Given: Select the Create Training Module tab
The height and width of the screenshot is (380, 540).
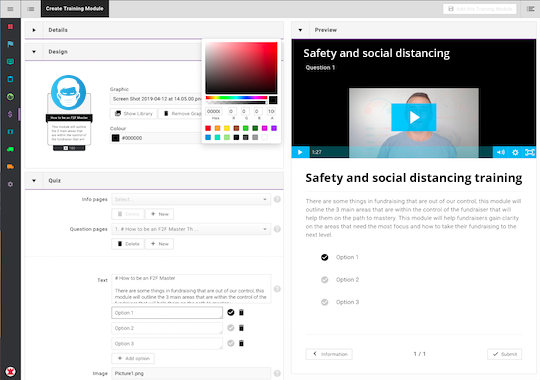Looking at the screenshot, I should point(75,9).
